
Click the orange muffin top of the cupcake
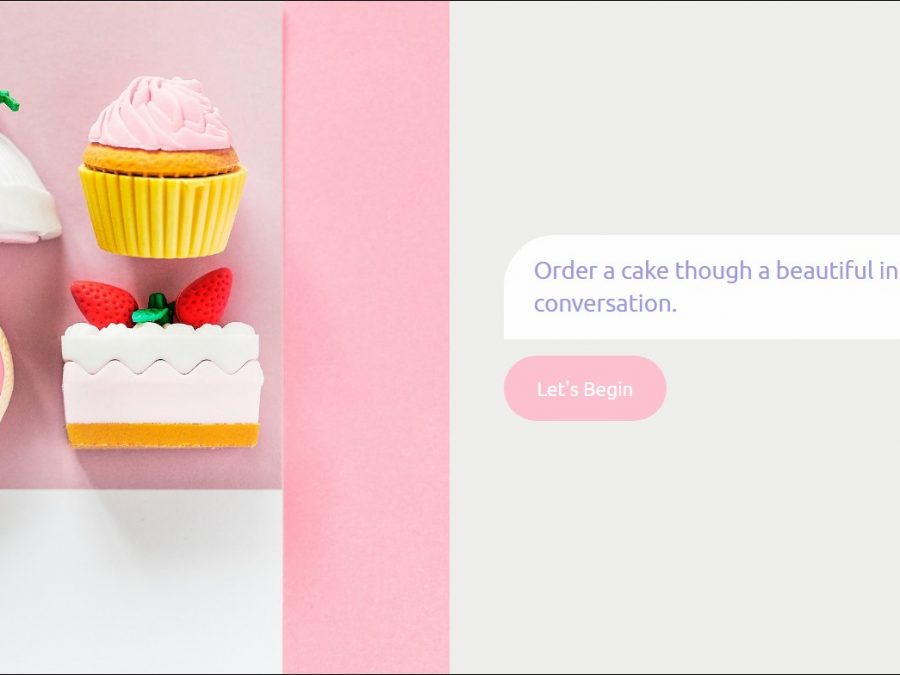(161, 160)
